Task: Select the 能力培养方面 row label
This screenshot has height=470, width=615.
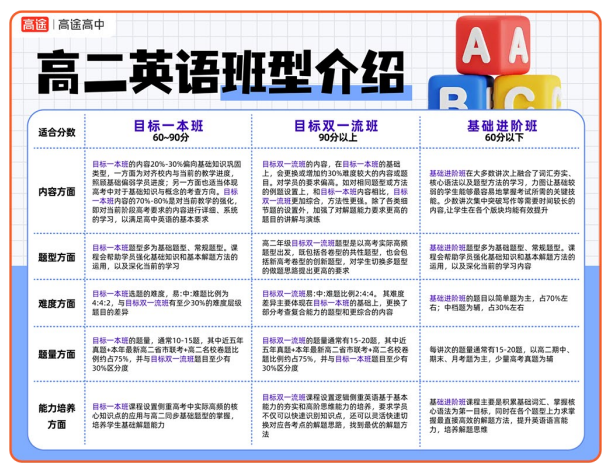Action: [57, 416]
